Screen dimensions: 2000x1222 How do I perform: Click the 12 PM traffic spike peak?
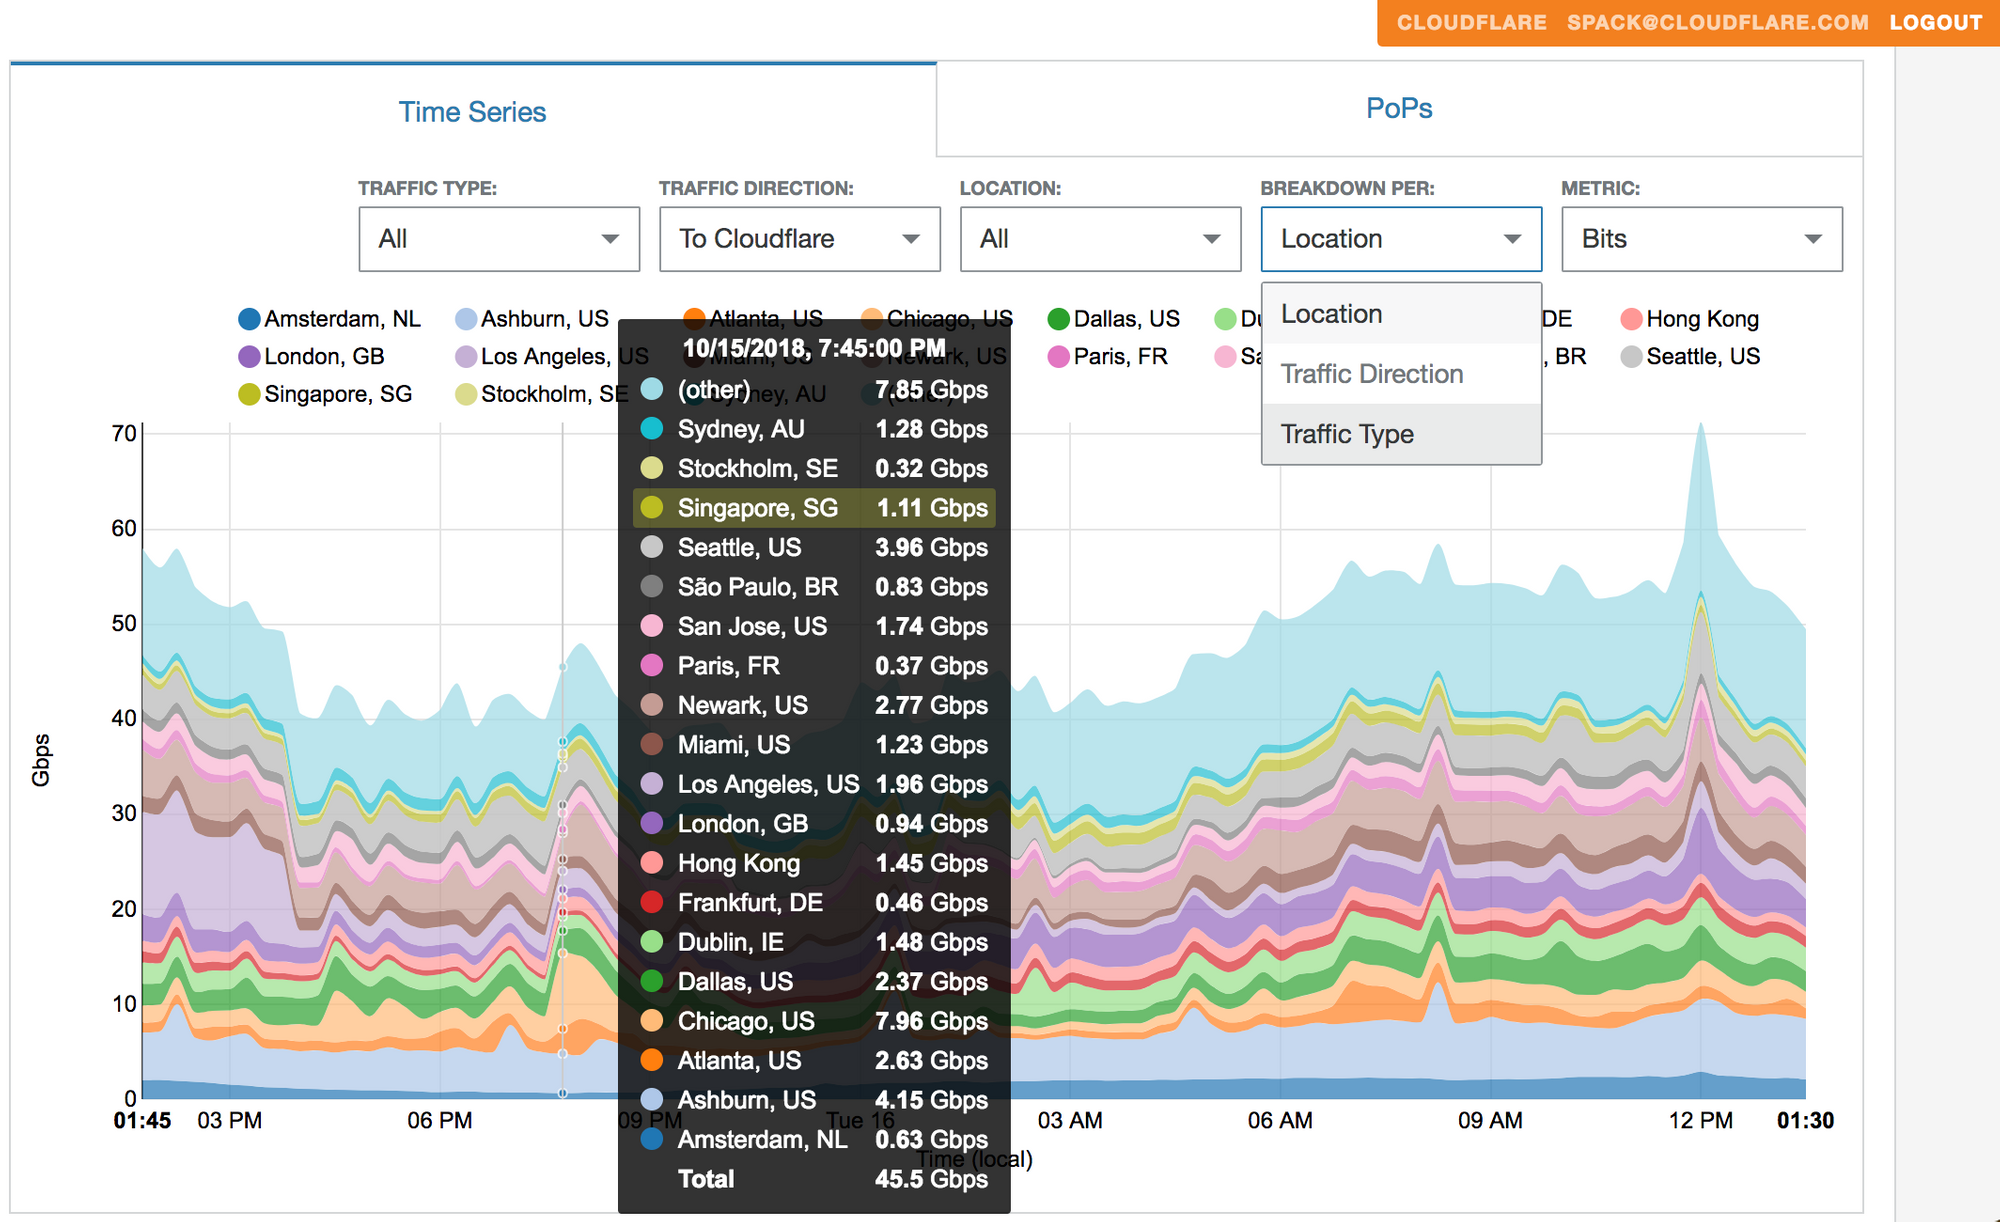1700,426
